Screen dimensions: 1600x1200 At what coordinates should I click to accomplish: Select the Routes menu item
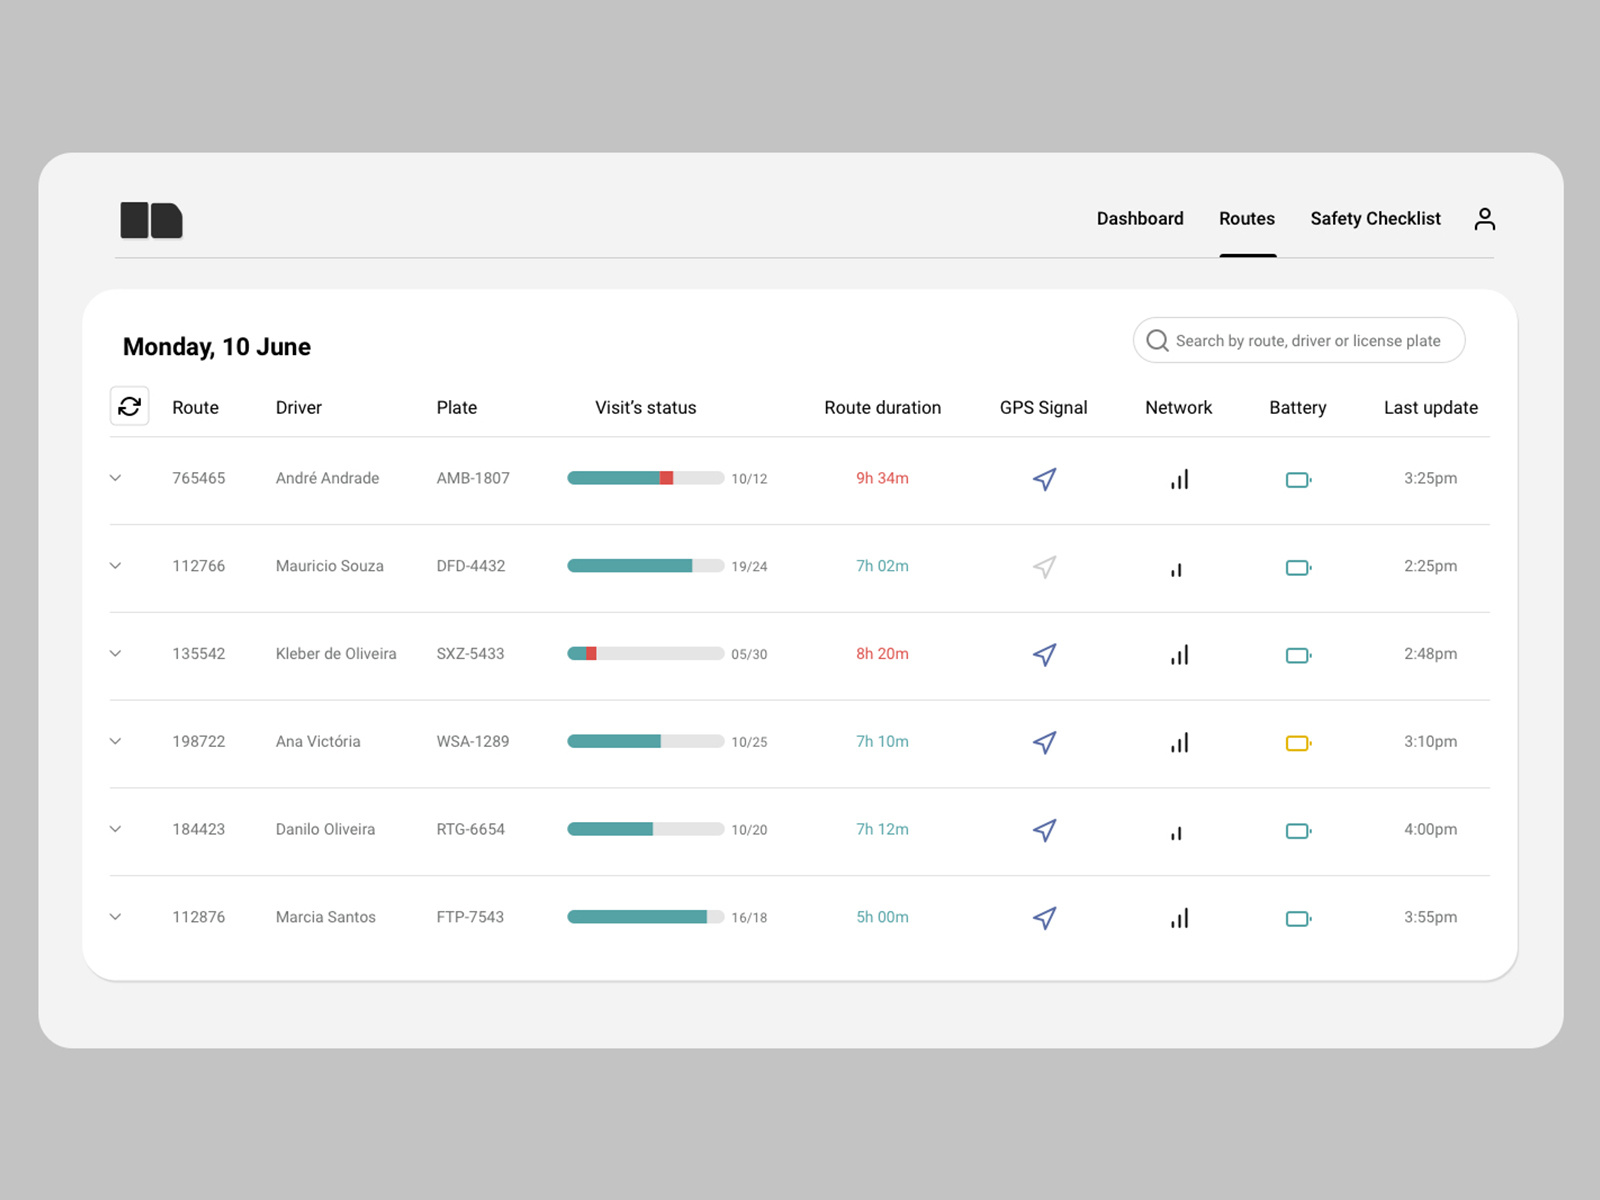coord(1247,218)
